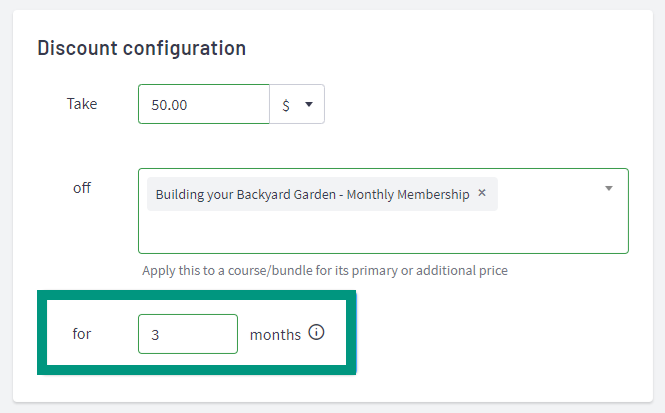Click empty space below the selected course tag
The image size is (665, 413).
[382, 232]
